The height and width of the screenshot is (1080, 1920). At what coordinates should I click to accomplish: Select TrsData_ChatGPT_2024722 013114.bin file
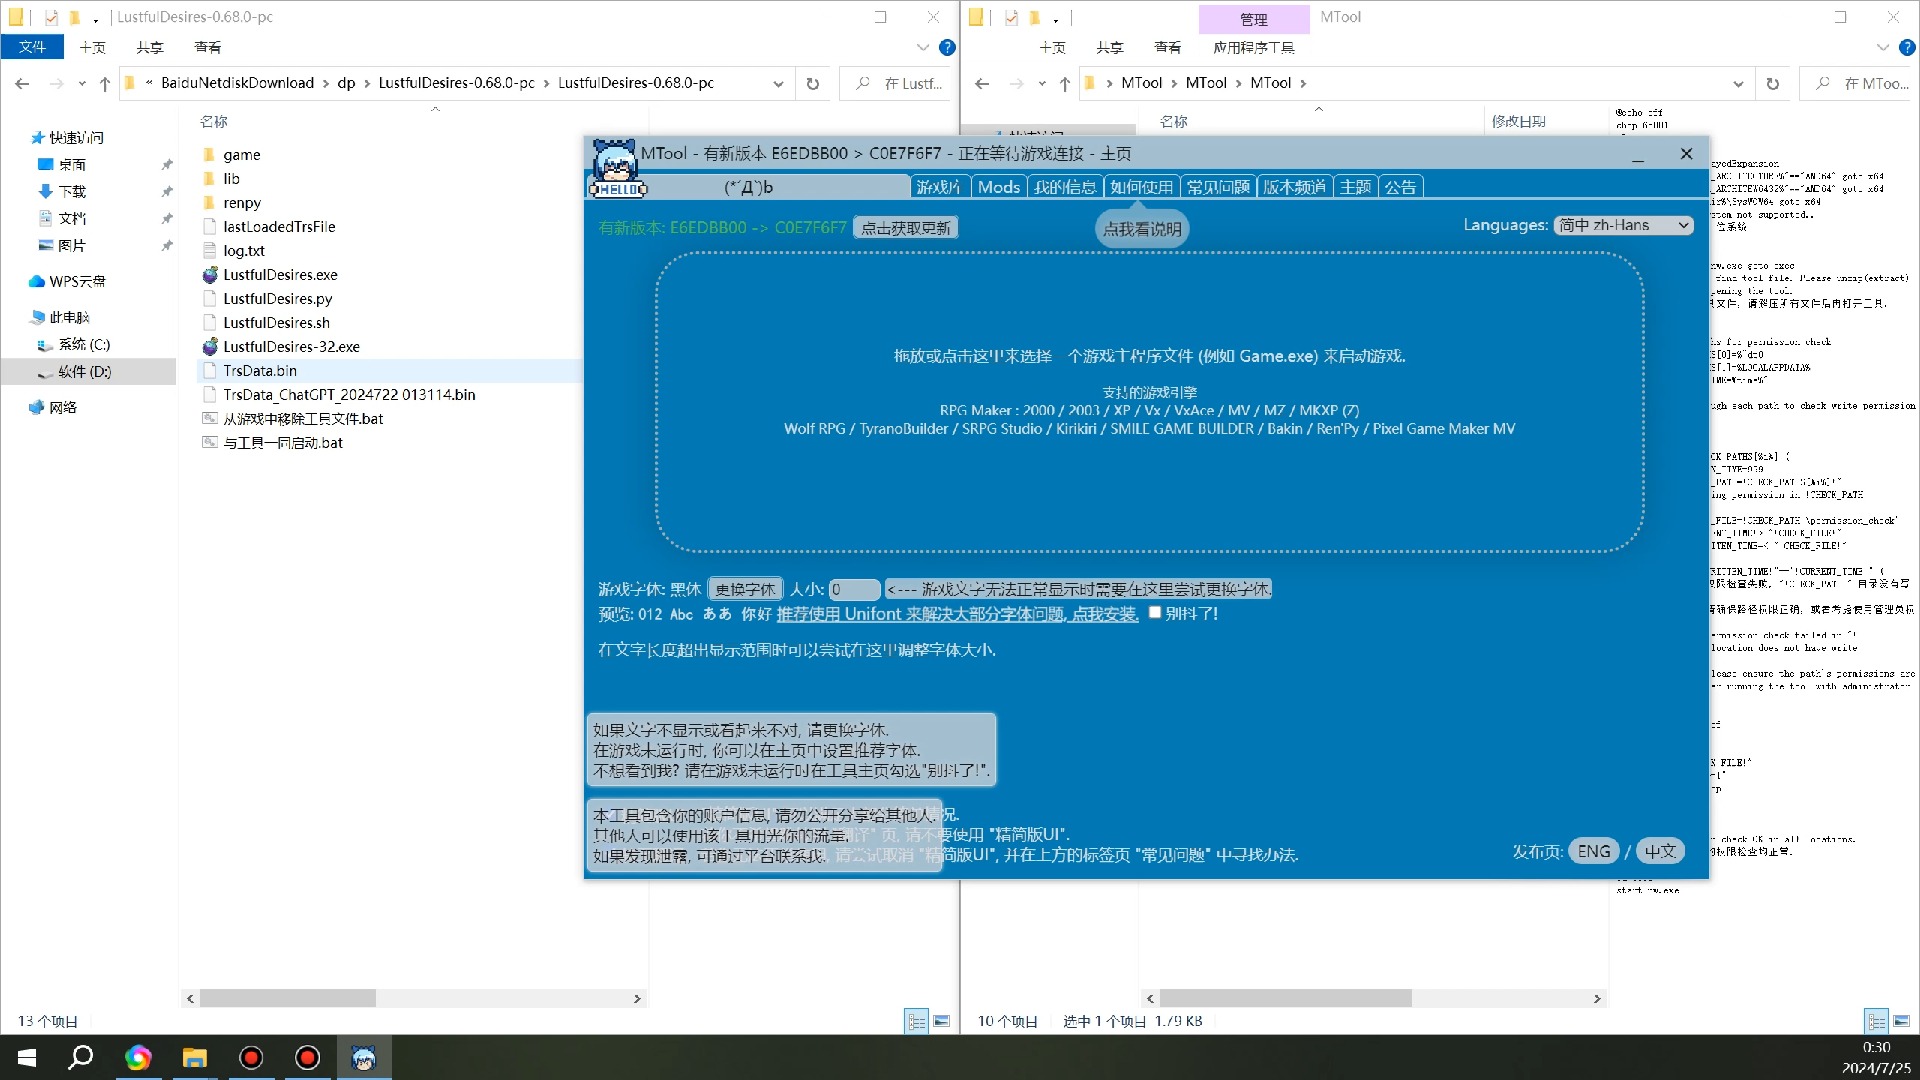pyautogui.click(x=349, y=395)
